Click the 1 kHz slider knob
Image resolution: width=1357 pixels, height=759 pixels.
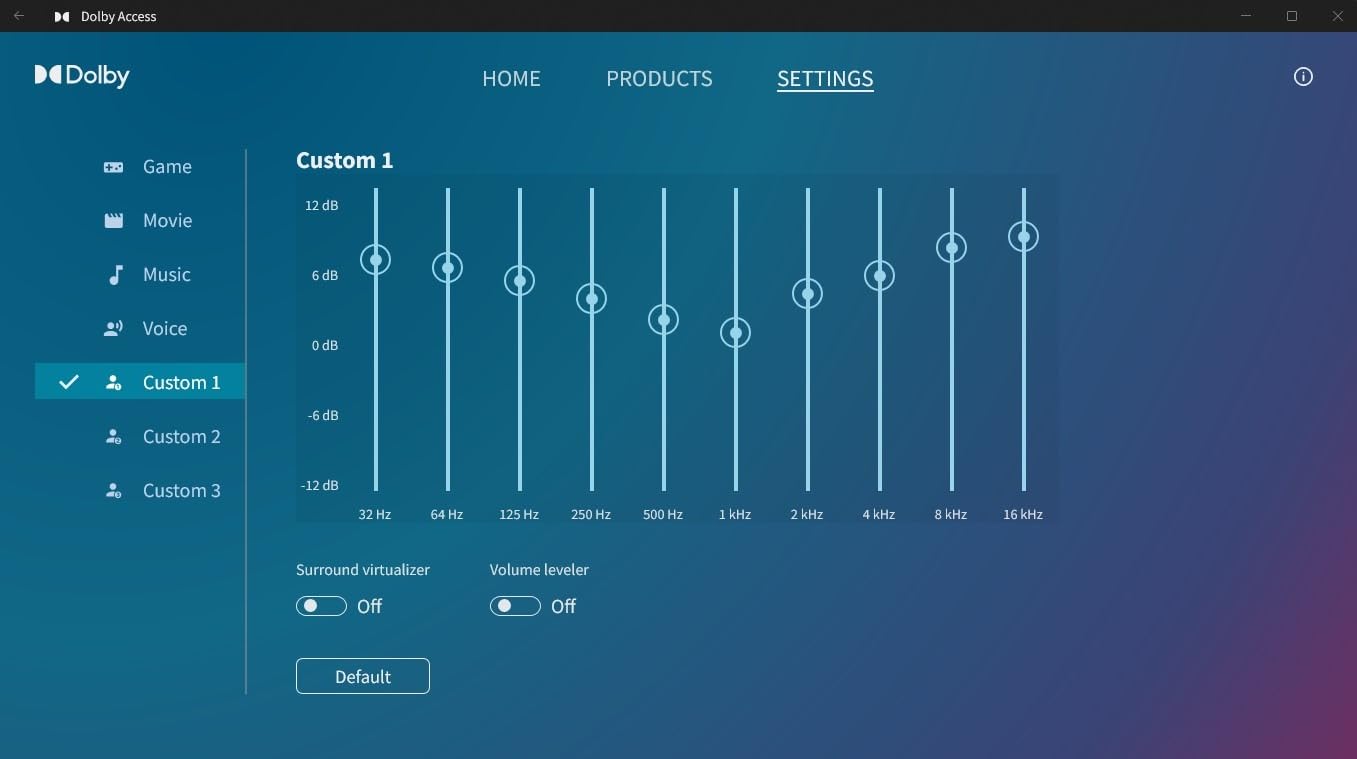[x=736, y=333]
